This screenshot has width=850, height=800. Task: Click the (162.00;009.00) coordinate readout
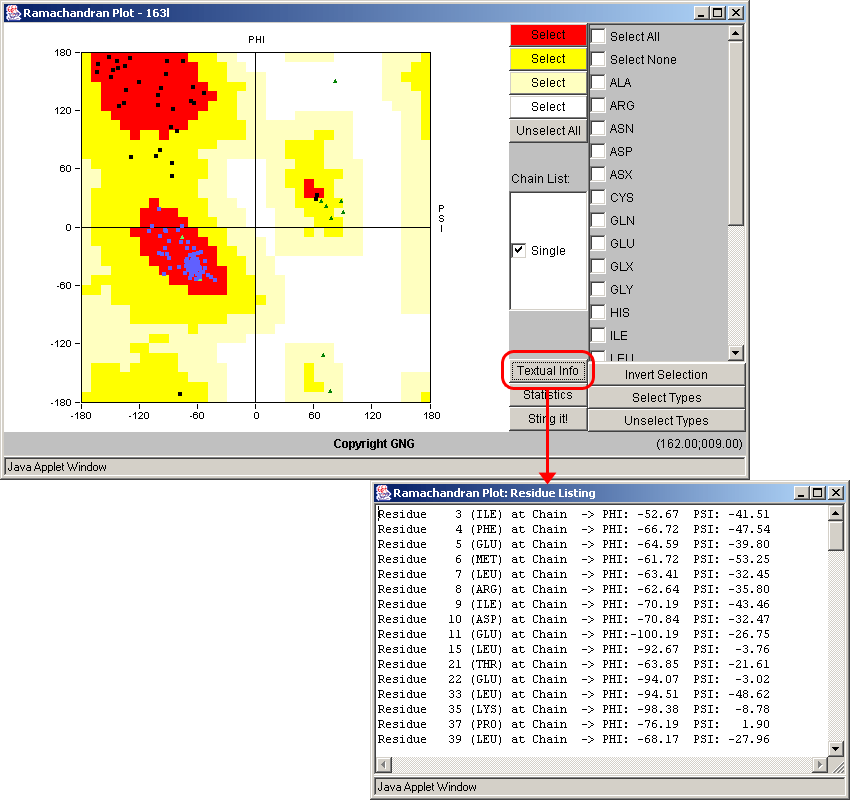(x=699, y=444)
